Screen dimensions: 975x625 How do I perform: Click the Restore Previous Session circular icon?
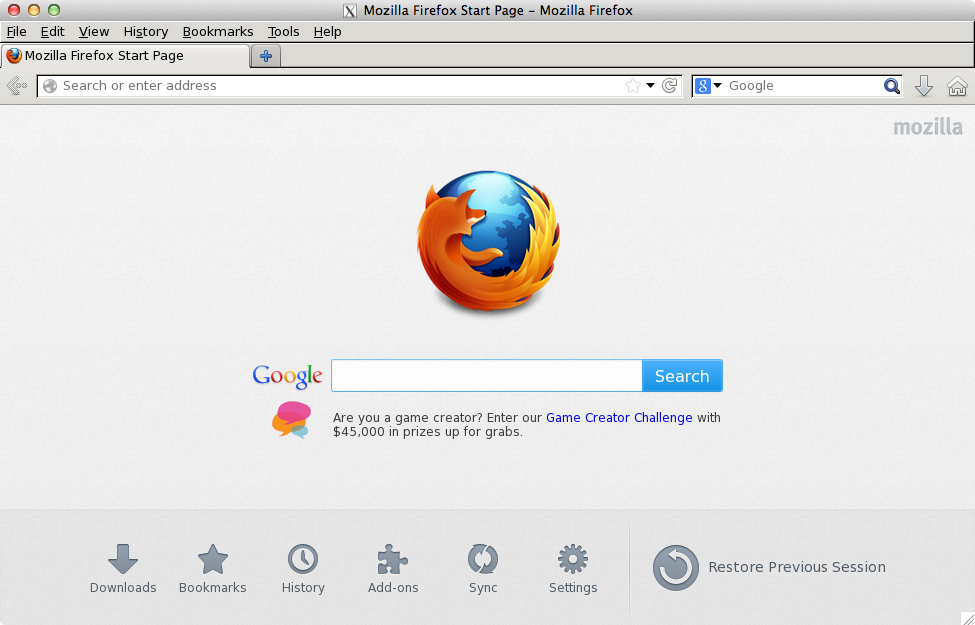click(x=676, y=567)
